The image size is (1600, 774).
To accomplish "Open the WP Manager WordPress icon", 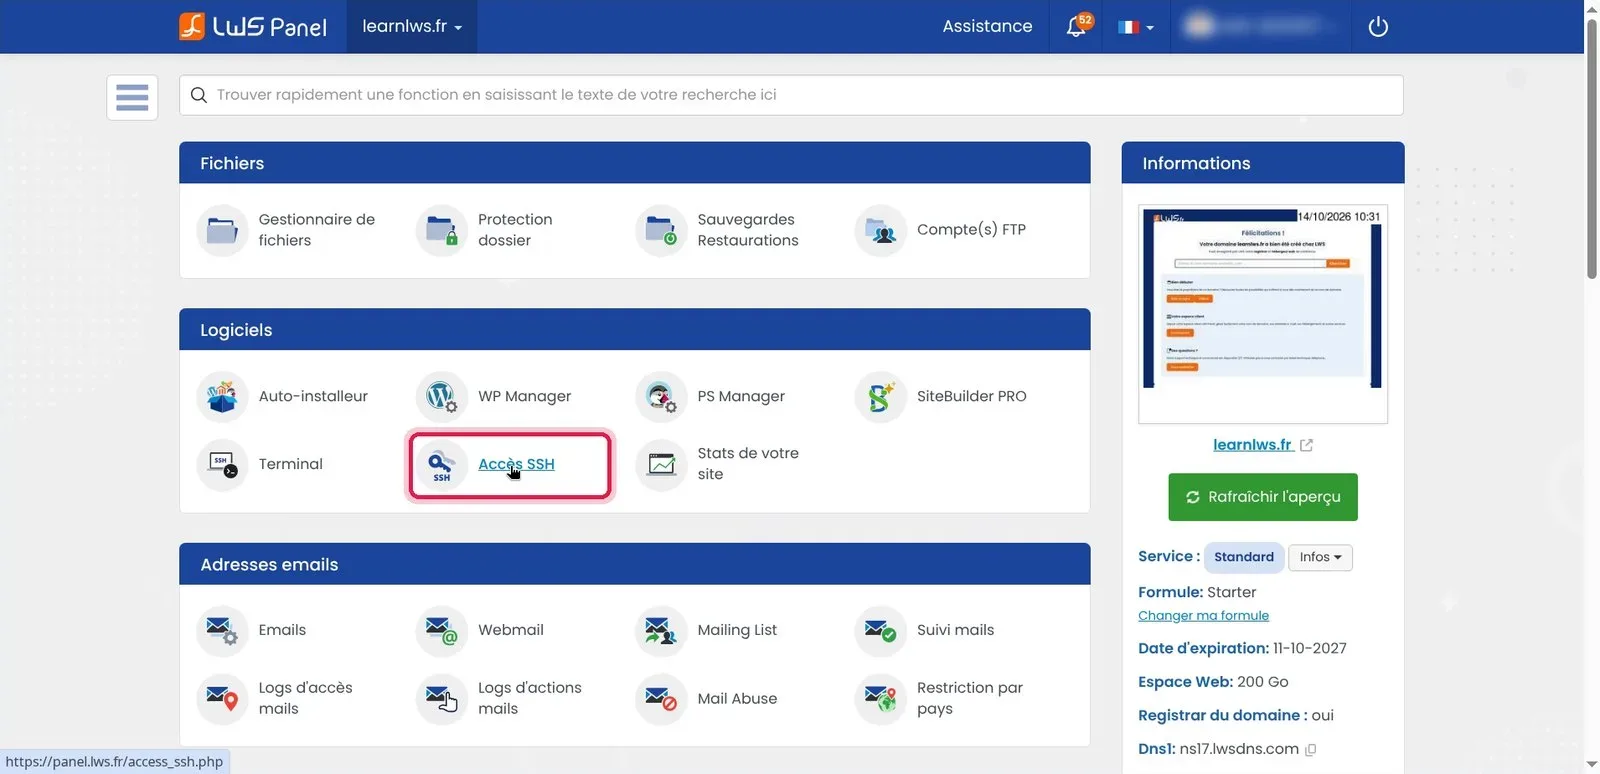I will [441, 397].
